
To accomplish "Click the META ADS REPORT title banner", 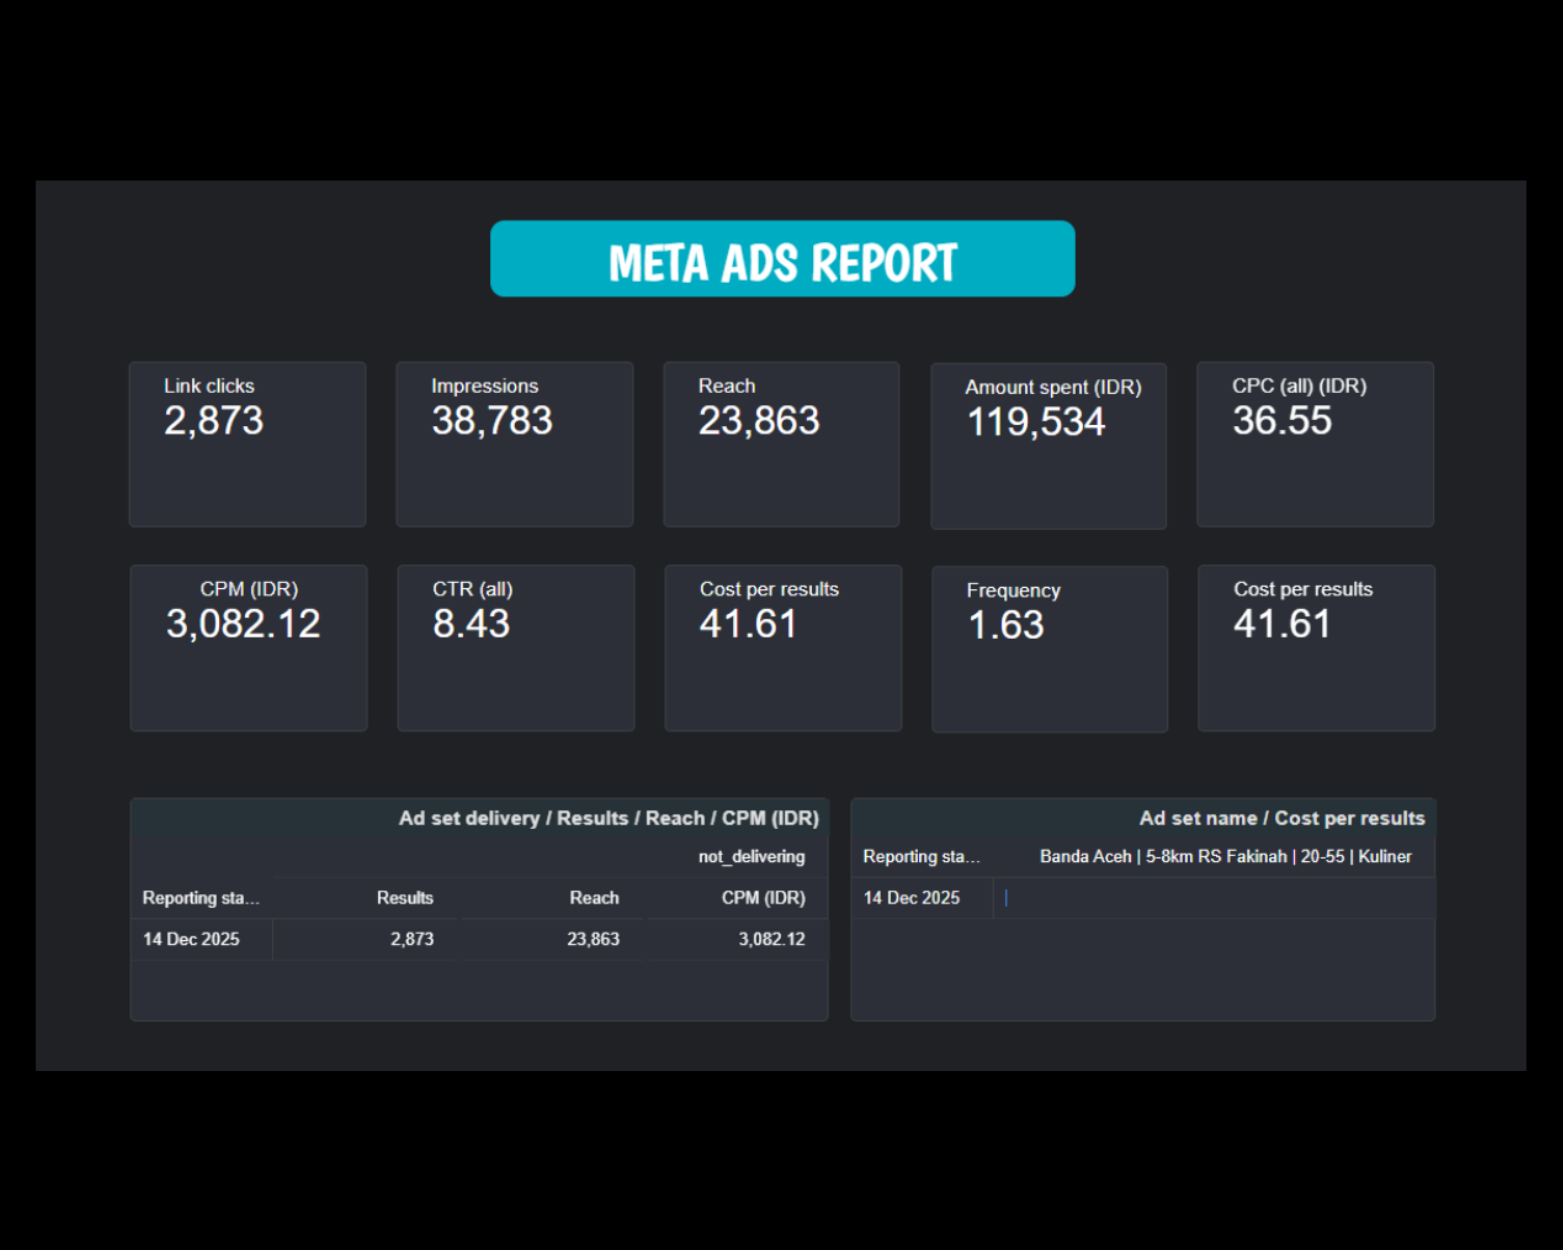I will click(x=782, y=260).
